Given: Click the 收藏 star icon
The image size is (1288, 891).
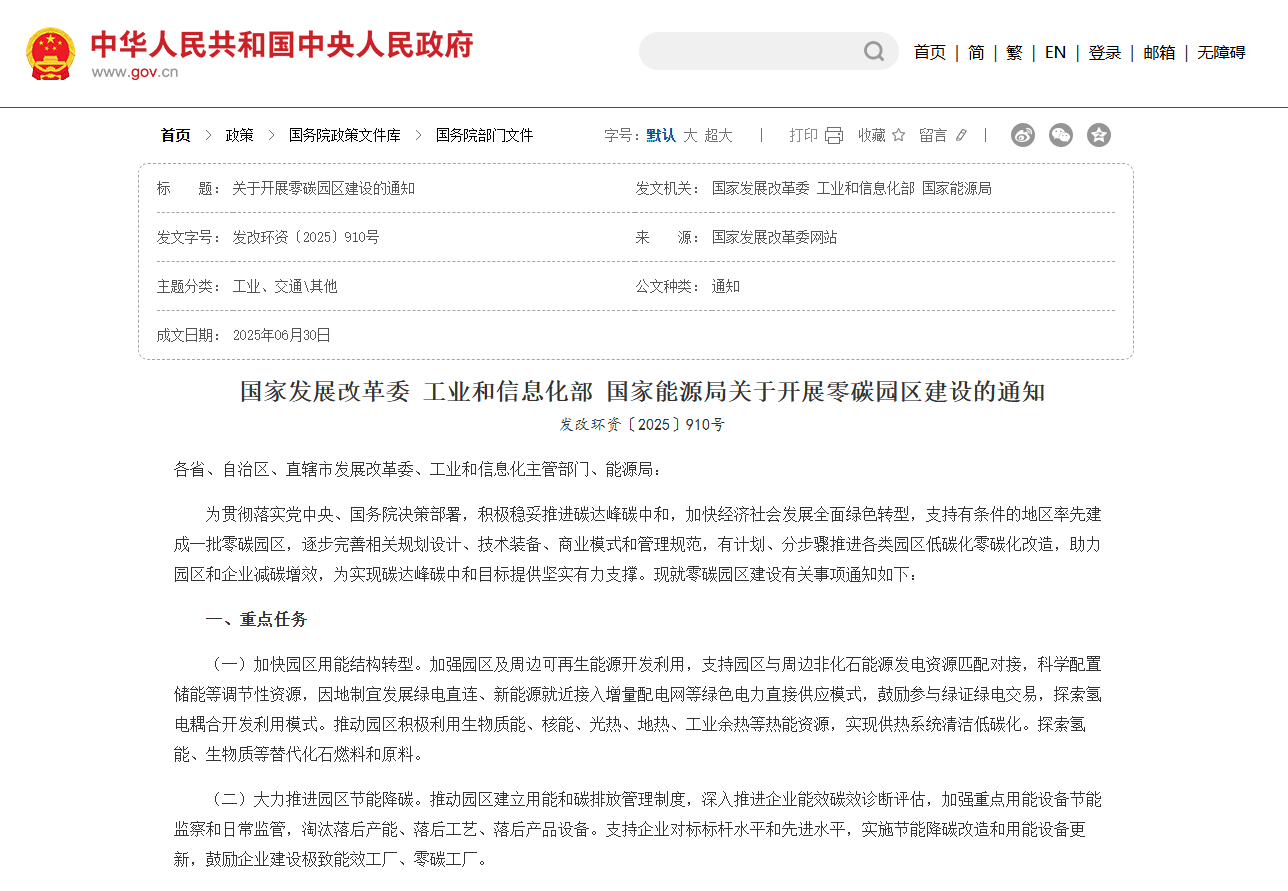Looking at the screenshot, I should 898,136.
